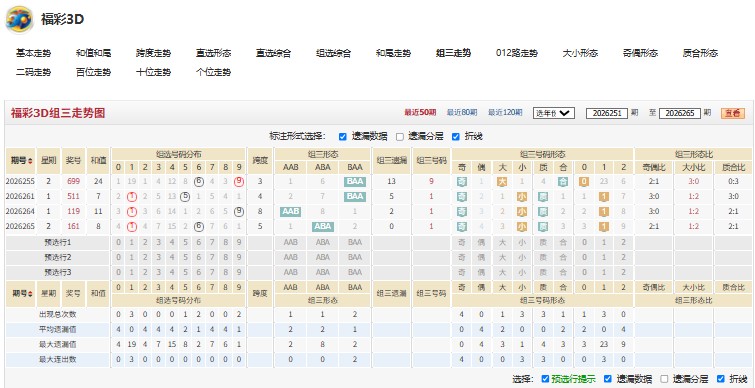
Task: Show 最近50期 results
Action: 420,113
